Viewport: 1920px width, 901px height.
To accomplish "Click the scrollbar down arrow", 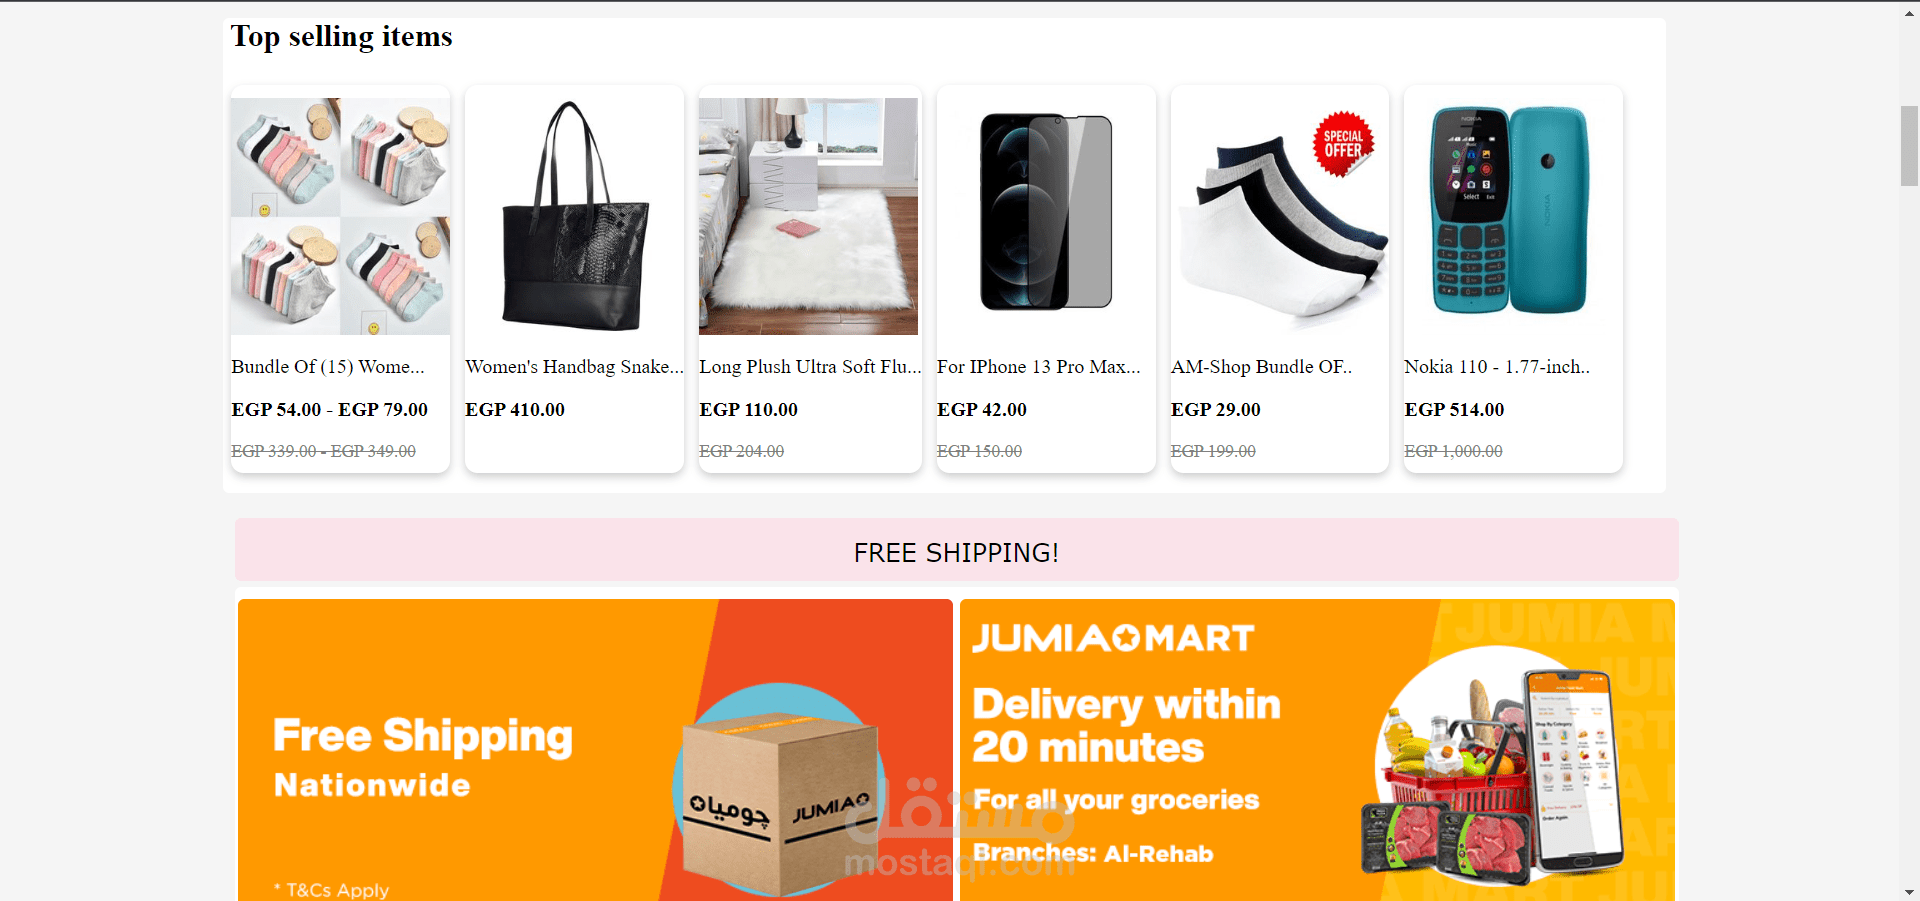I will (x=1909, y=892).
